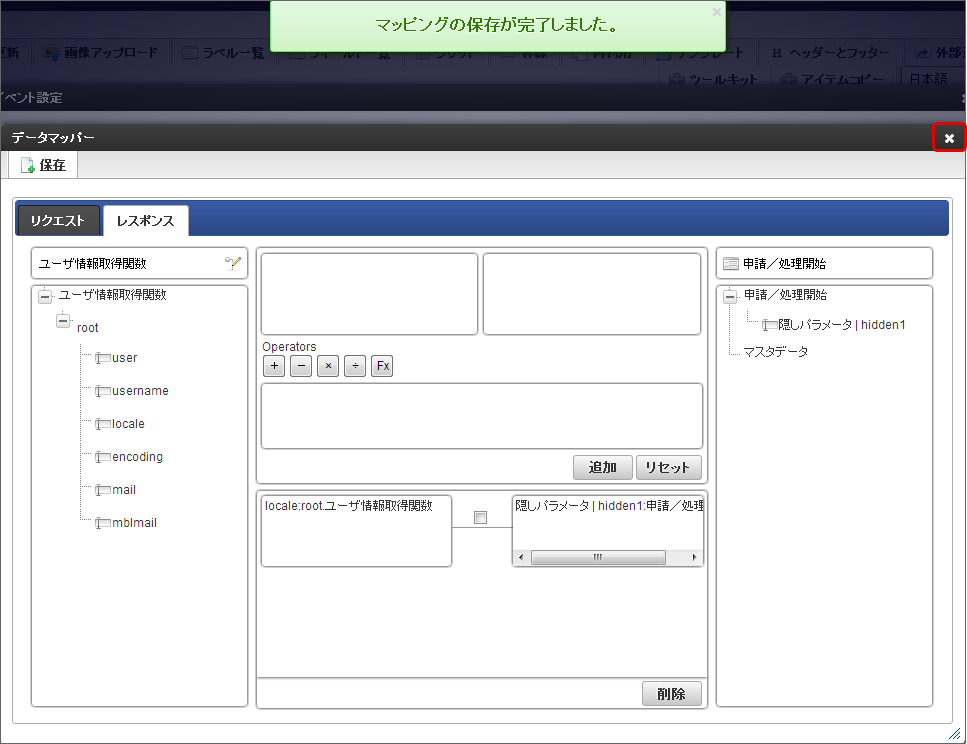Collapse the root tree node
Viewport: 967px width, 744px height.
coord(63,322)
